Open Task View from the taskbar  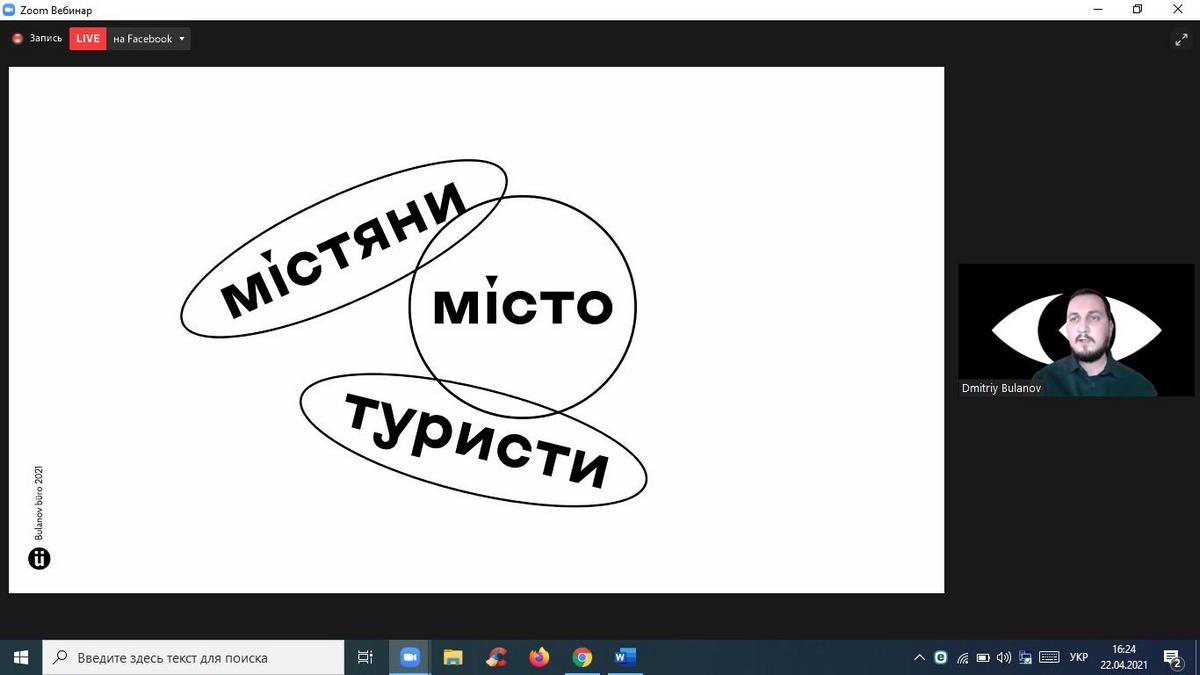tap(365, 657)
